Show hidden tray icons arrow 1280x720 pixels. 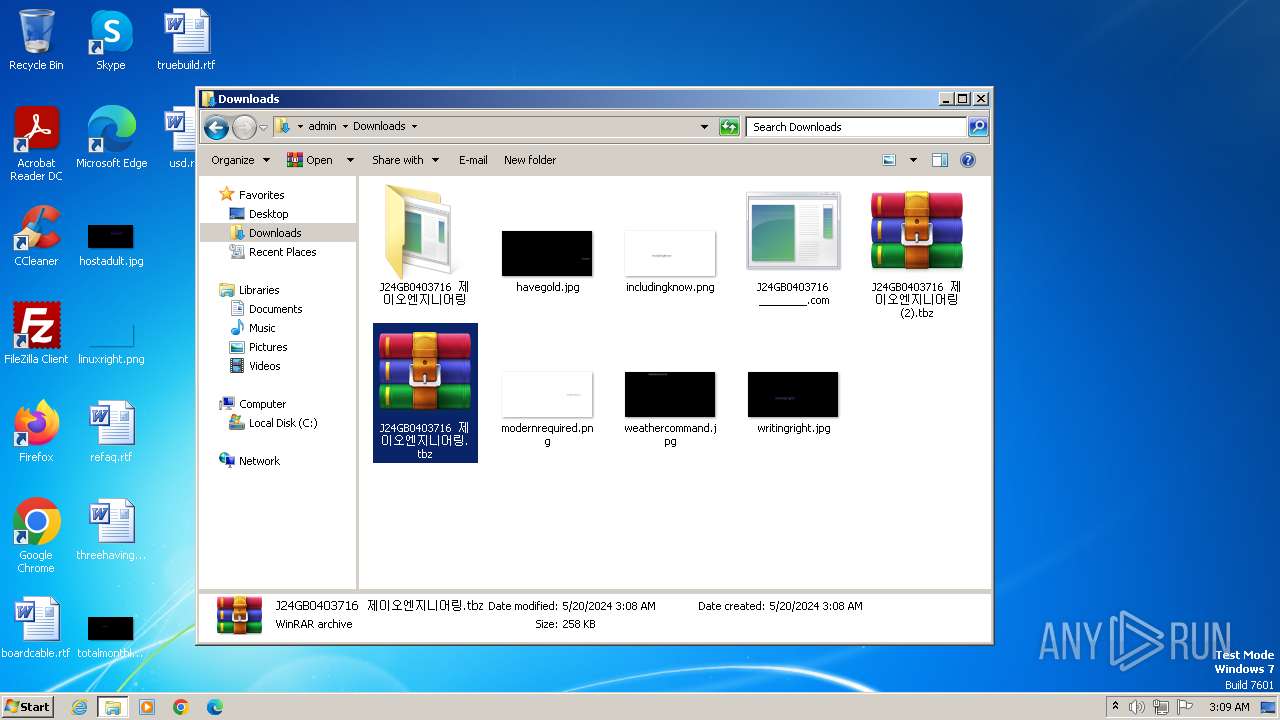click(1114, 707)
